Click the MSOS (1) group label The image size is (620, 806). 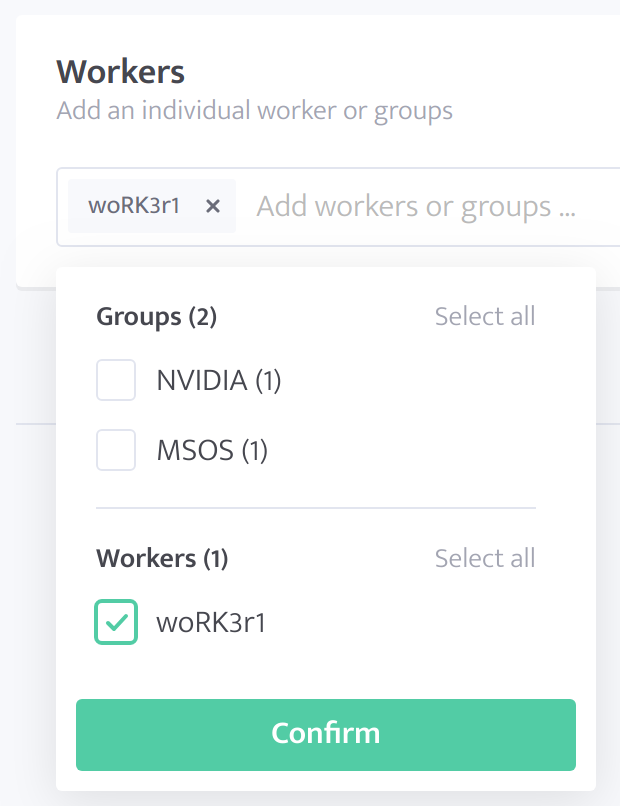point(212,451)
